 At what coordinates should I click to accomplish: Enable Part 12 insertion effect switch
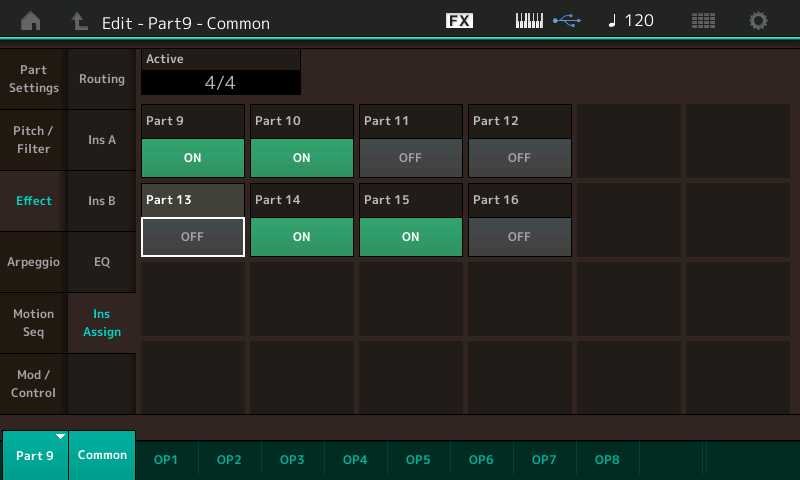pyautogui.click(x=519, y=157)
